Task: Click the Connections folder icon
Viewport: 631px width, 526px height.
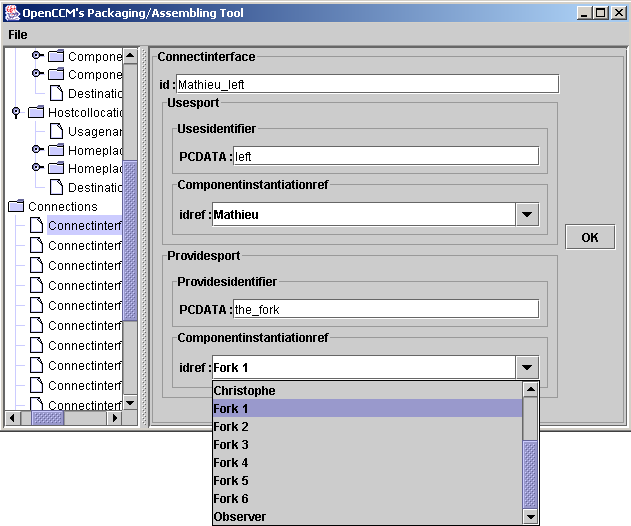Action: coord(16,206)
